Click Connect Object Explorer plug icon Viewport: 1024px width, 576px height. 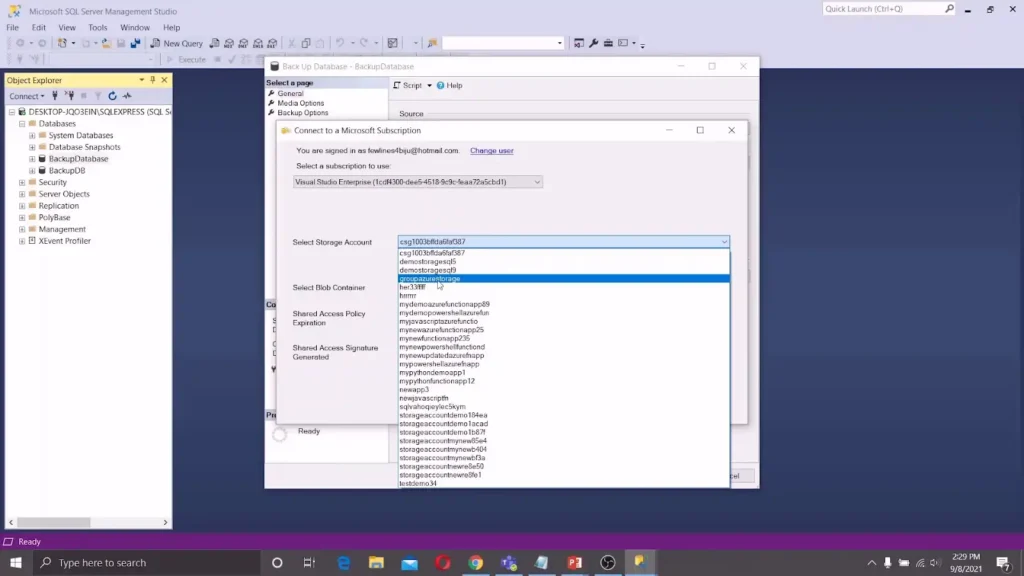(55, 96)
